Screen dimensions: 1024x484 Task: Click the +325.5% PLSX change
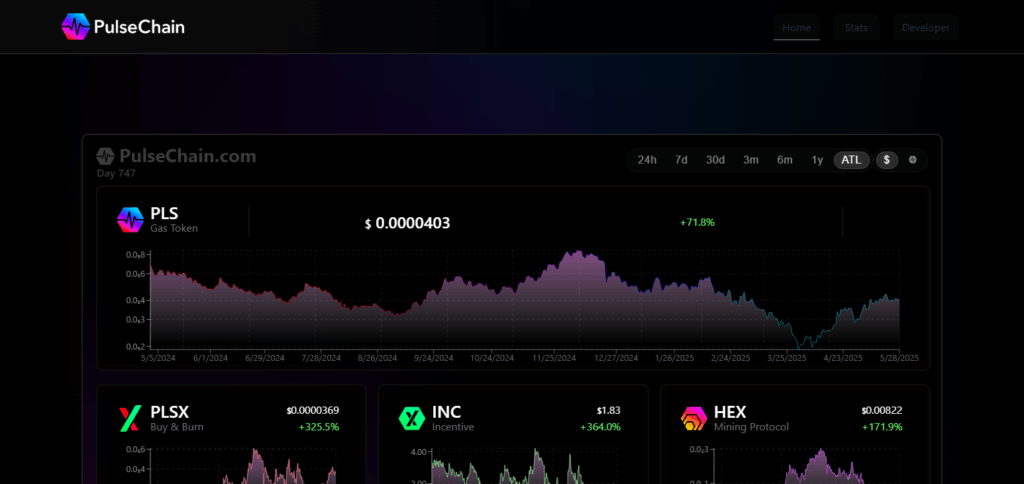(319, 427)
